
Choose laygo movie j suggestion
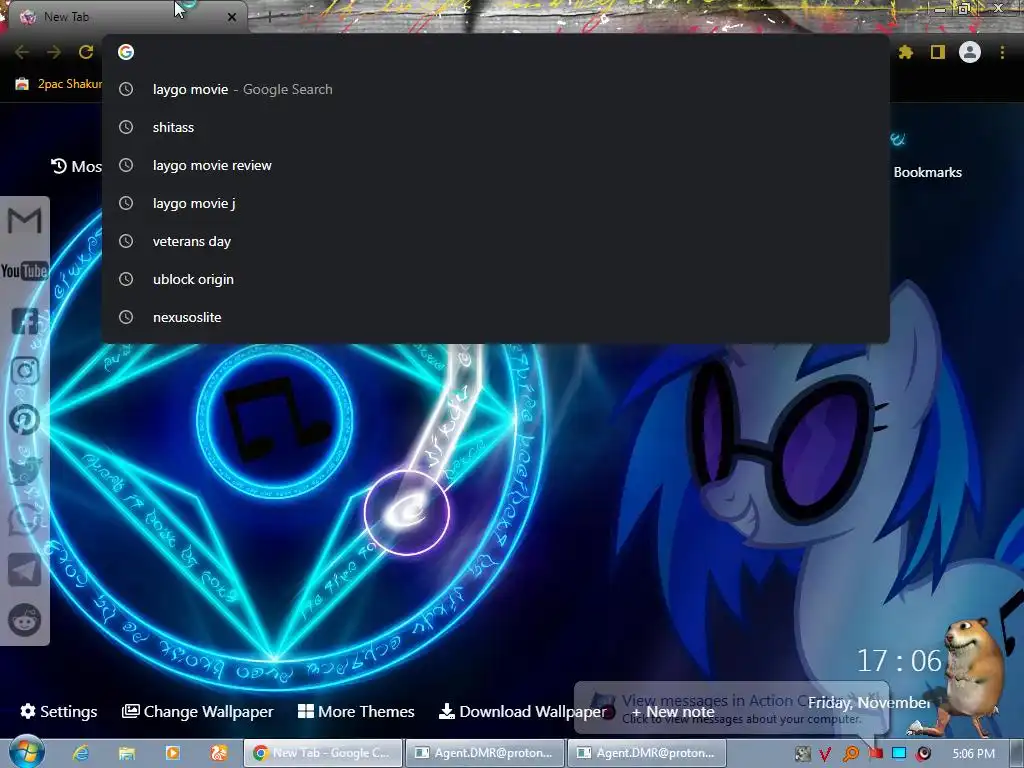point(496,203)
